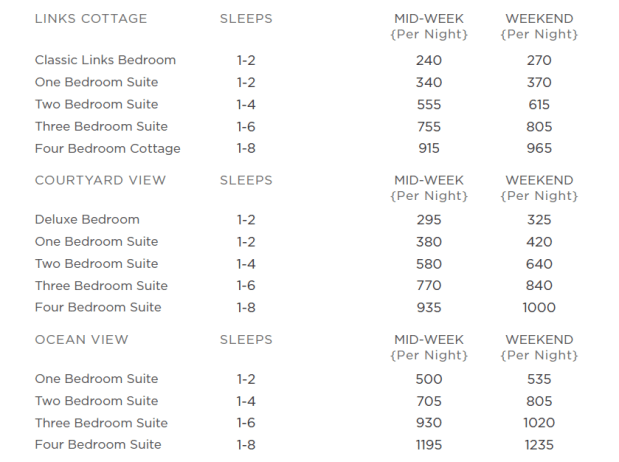Select the 915 Four Bedroom Cottage price
This screenshot has height=462, width=619.
[x=429, y=149]
